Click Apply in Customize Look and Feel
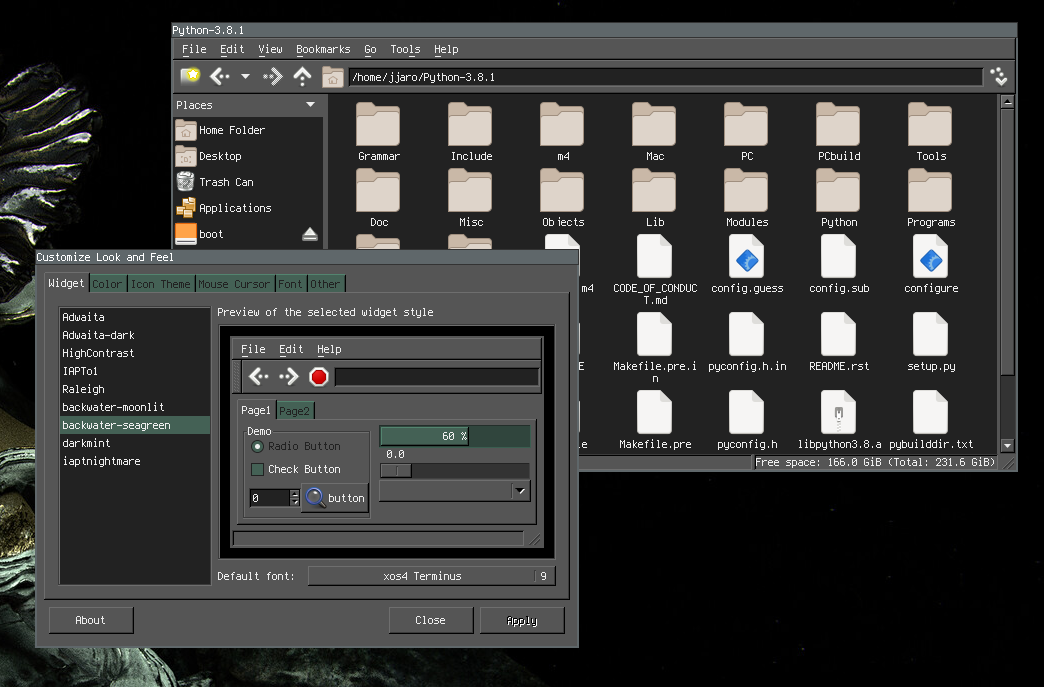Viewport: 1044px width, 687px height. (x=522, y=620)
